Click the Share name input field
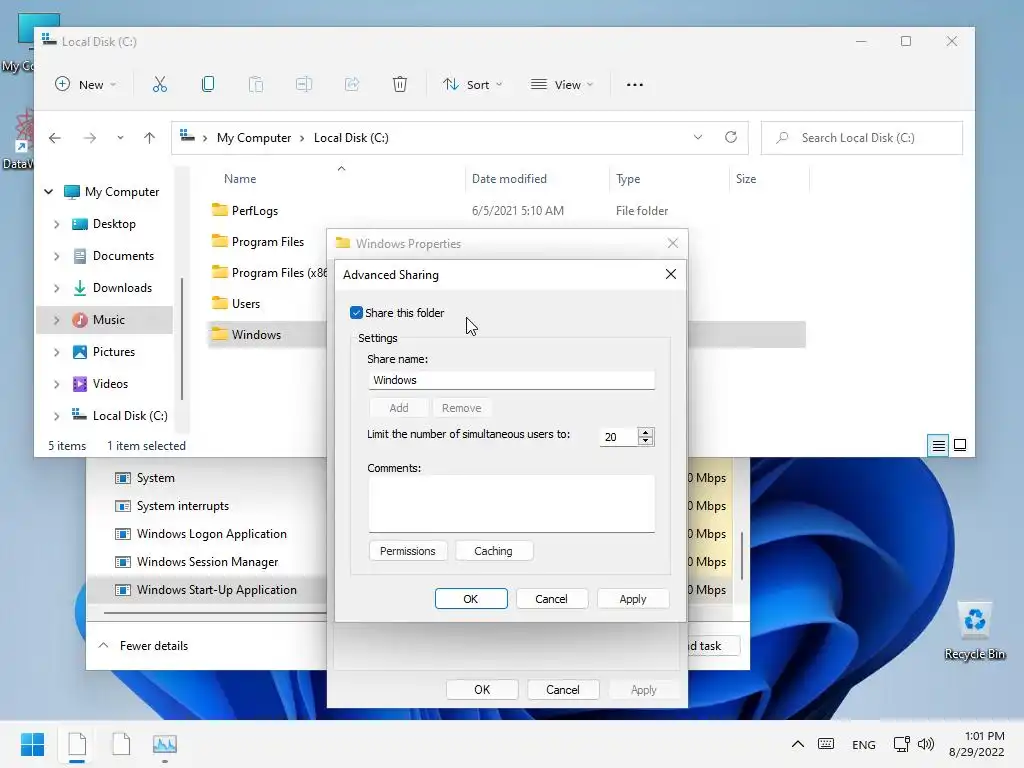The width and height of the screenshot is (1024, 768). click(x=511, y=380)
